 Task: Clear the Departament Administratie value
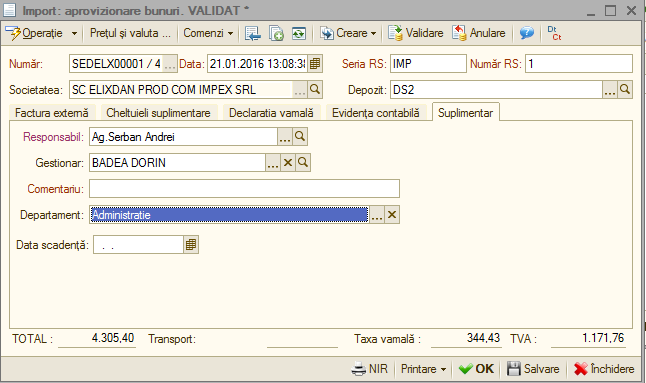coord(392,215)
